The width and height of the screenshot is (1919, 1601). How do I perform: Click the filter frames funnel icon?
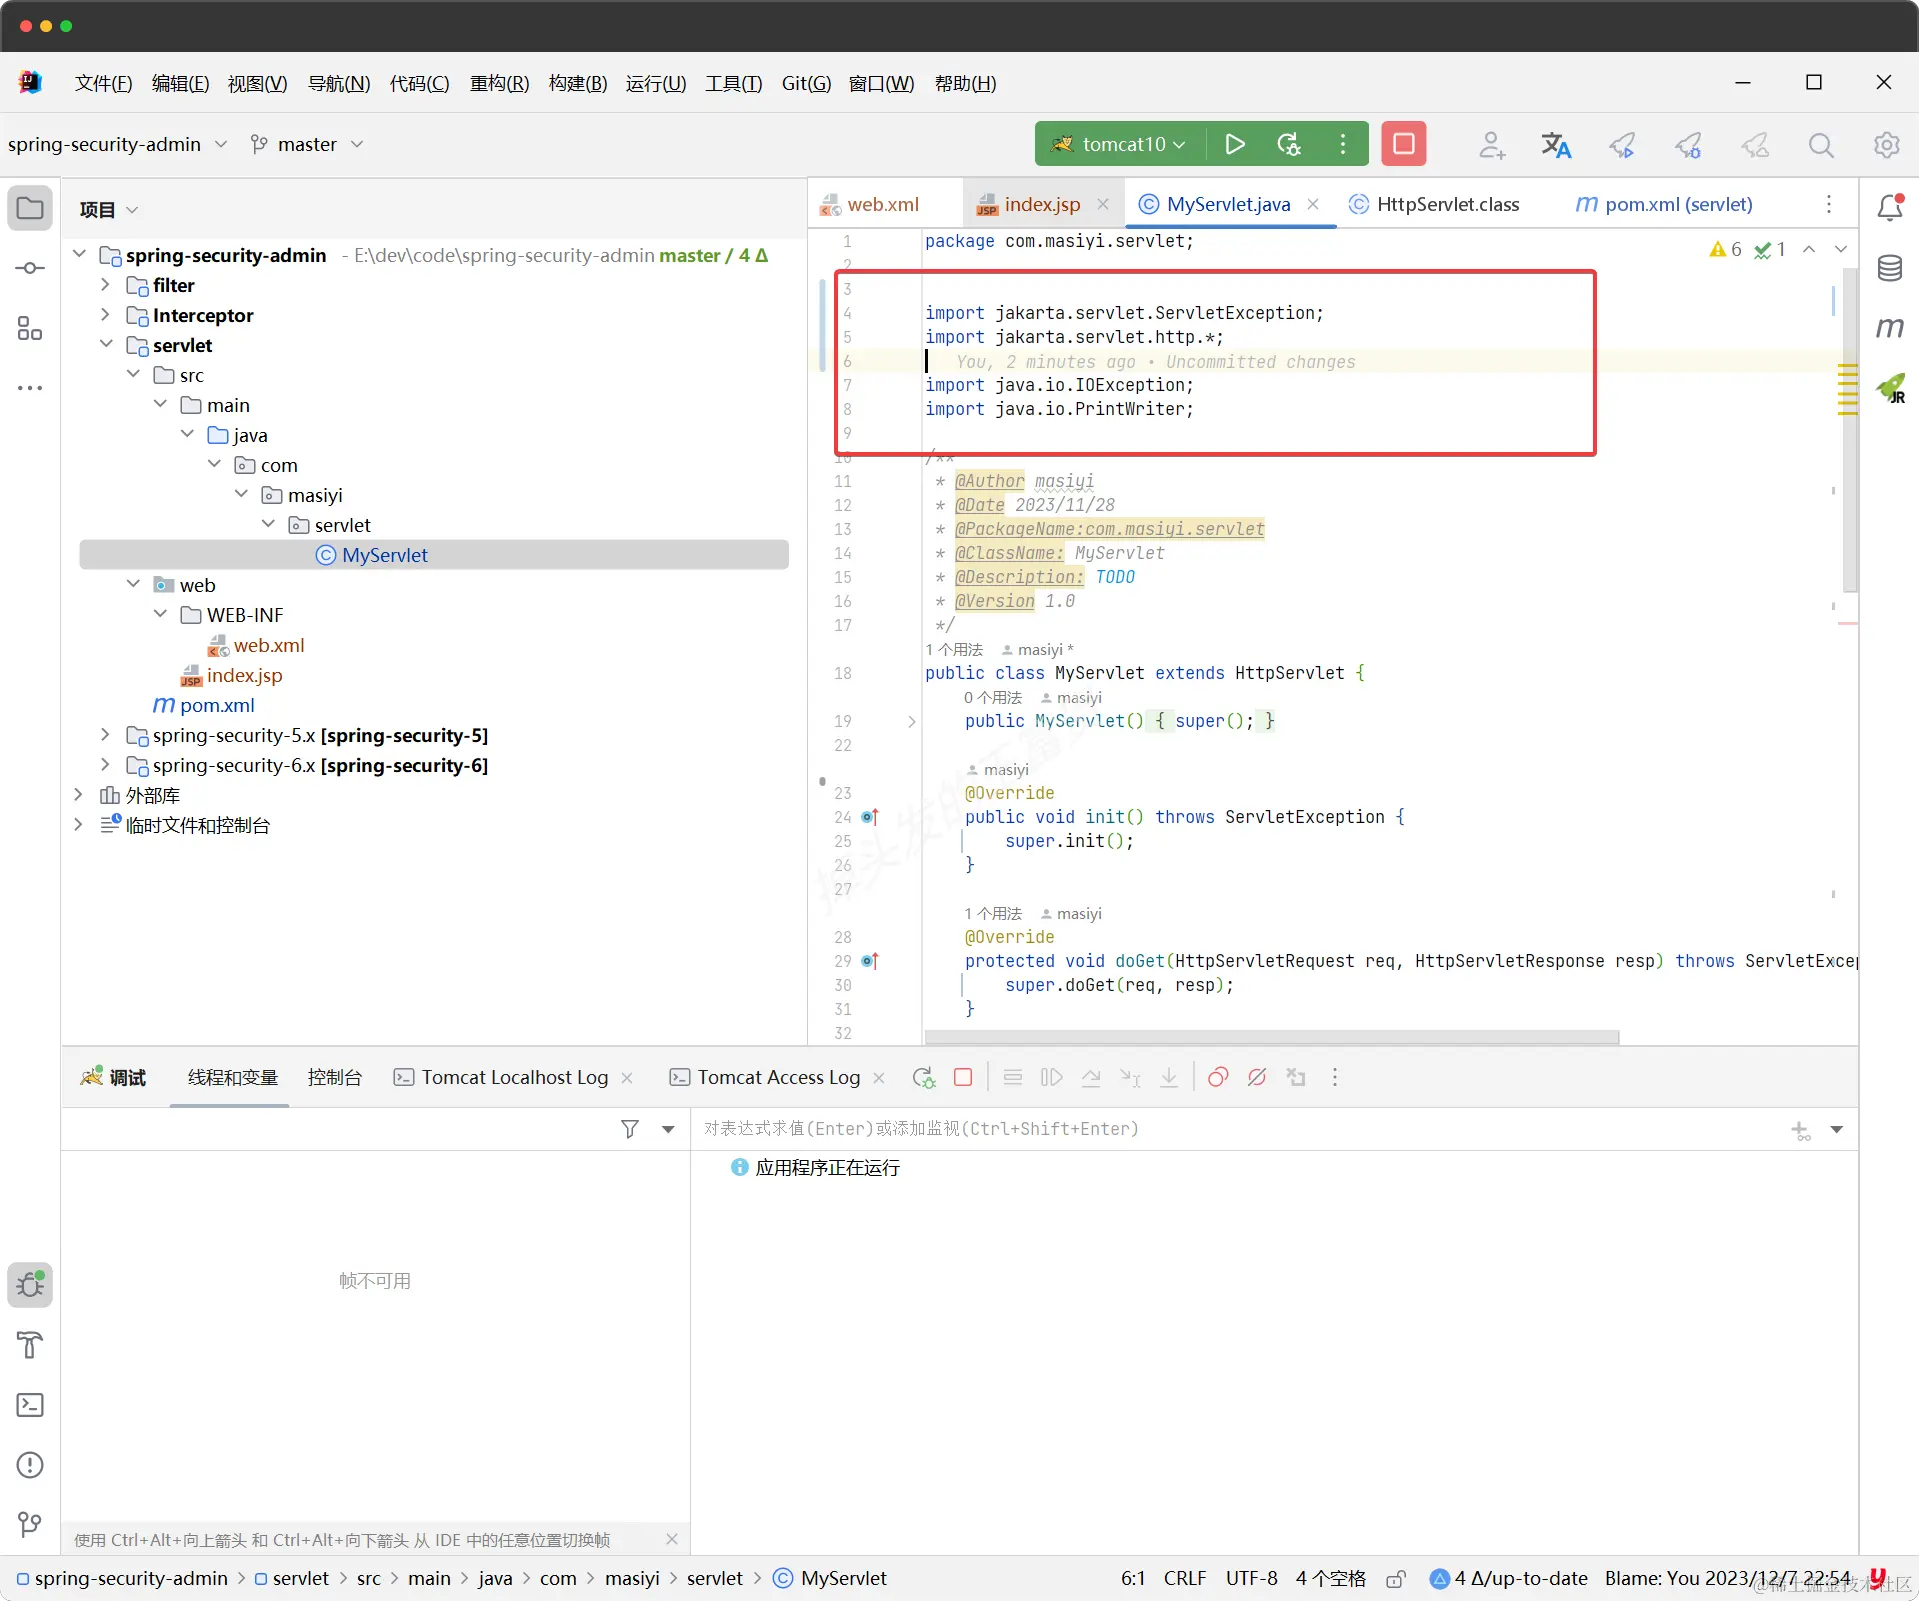(630, 1129)
